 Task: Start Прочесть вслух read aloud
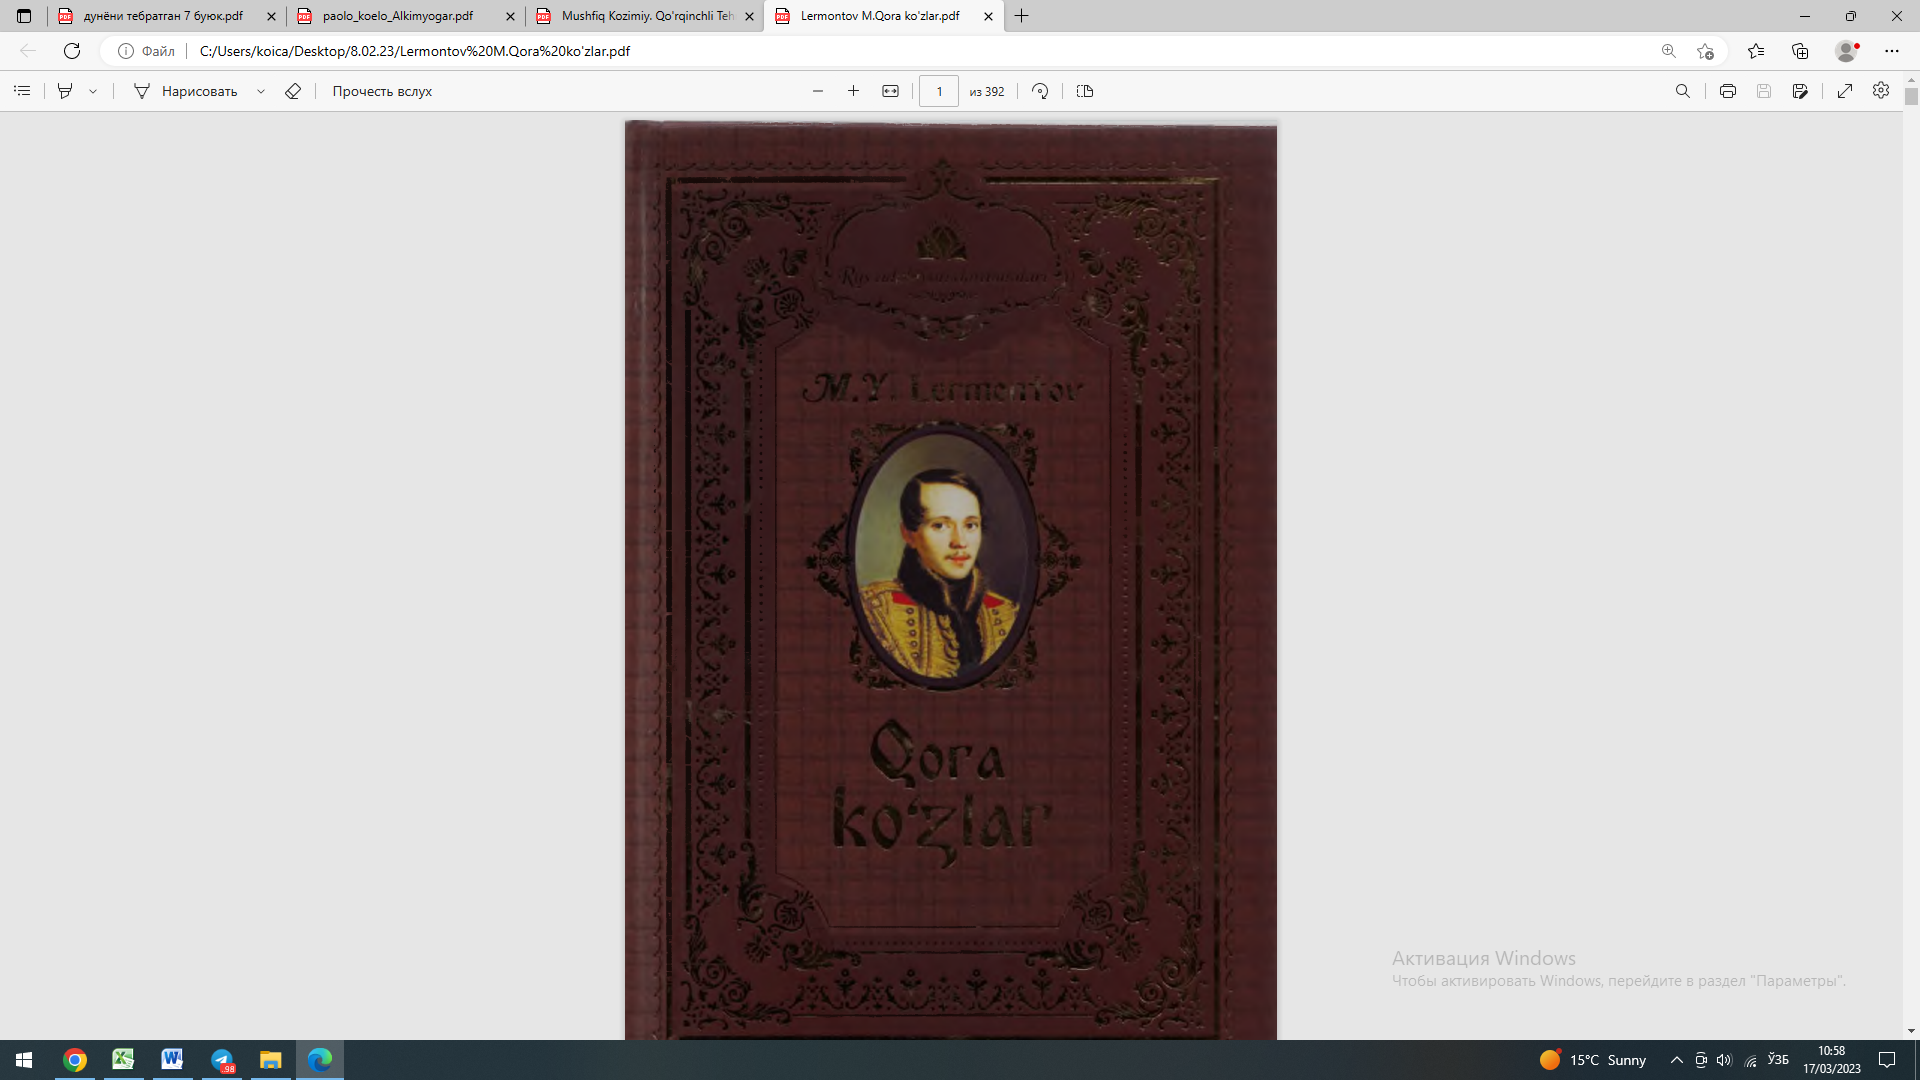click(382, 91)
